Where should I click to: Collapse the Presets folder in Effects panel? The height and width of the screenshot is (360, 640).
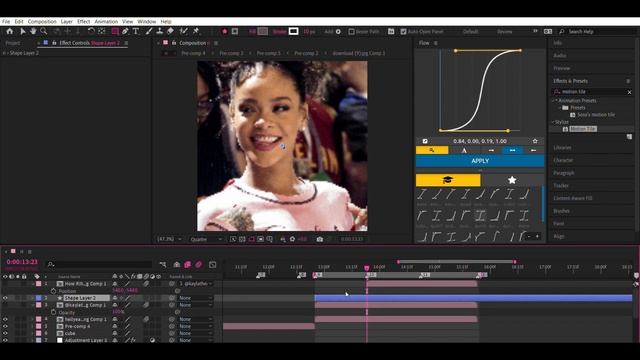[560, 108]
